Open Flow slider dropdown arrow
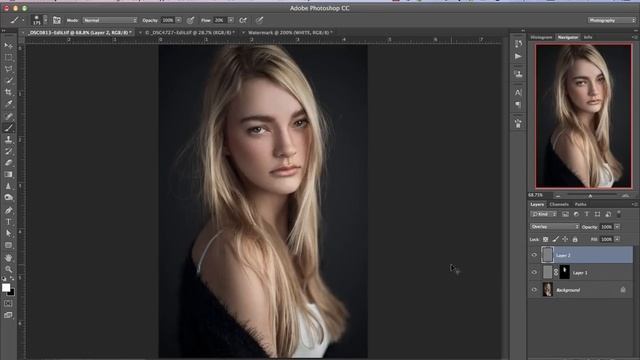This screenshot has height=360, width=640. pos(231,20)
